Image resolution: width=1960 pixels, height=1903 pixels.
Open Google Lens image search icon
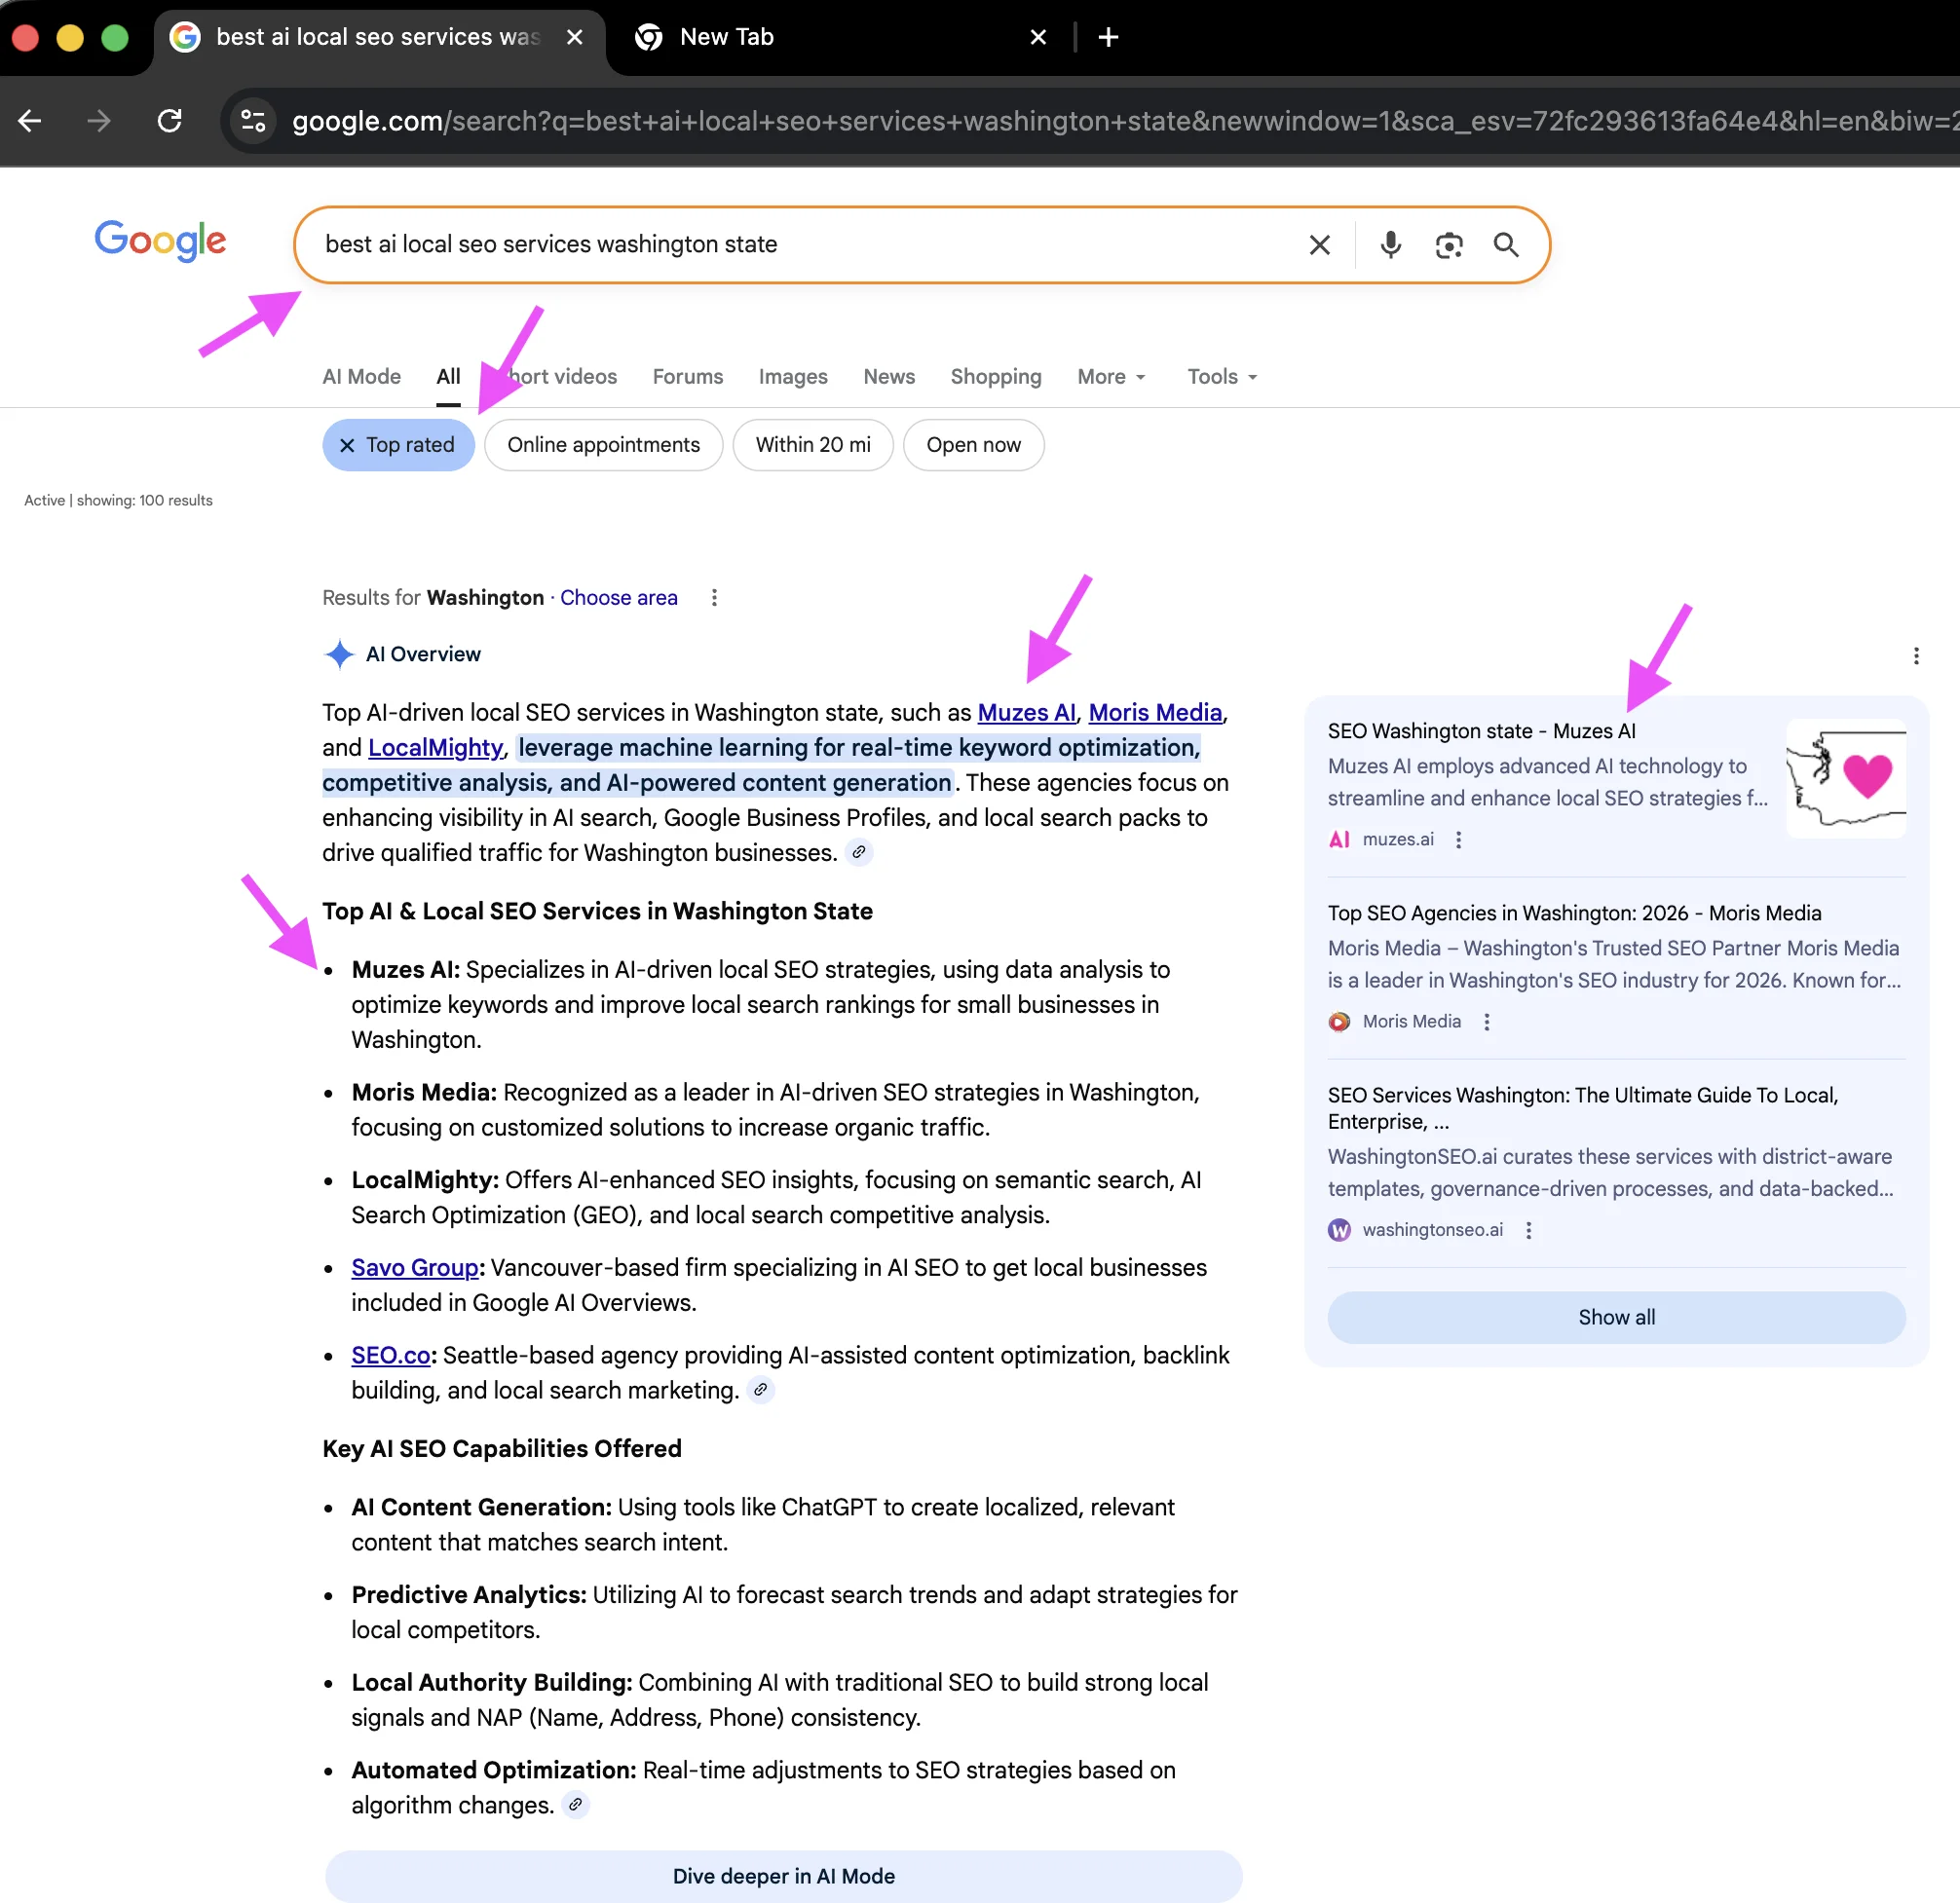1448,245
